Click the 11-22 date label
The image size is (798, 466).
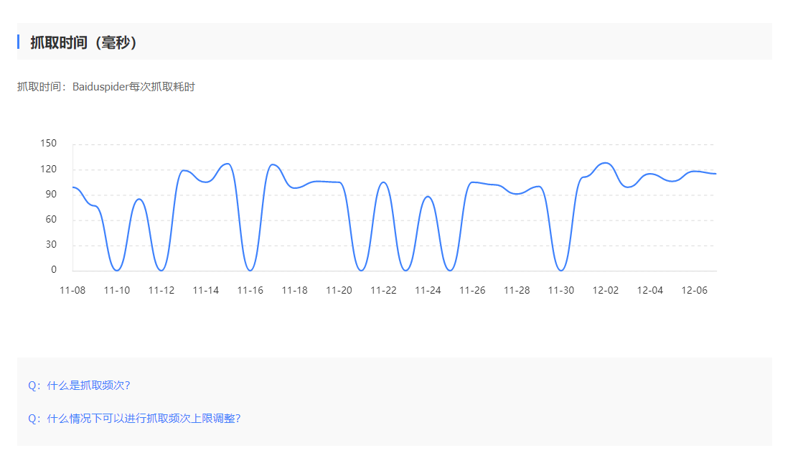click(383, 290)
